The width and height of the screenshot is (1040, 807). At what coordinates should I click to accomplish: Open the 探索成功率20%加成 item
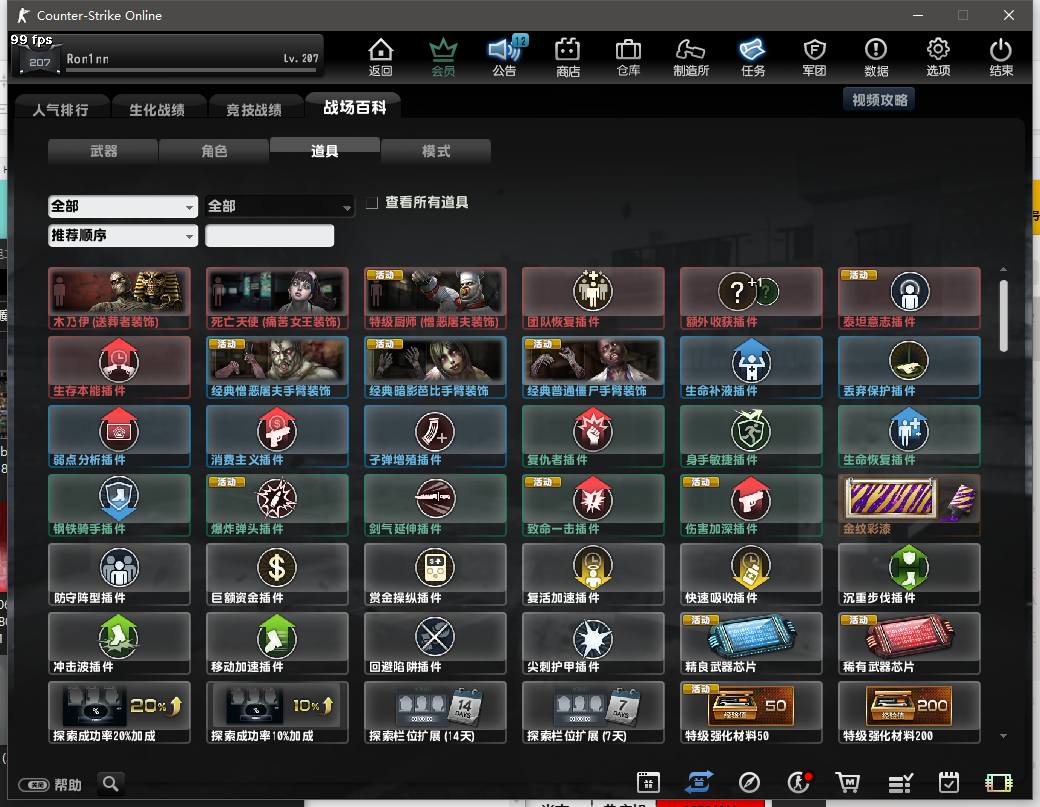[119, 712]
